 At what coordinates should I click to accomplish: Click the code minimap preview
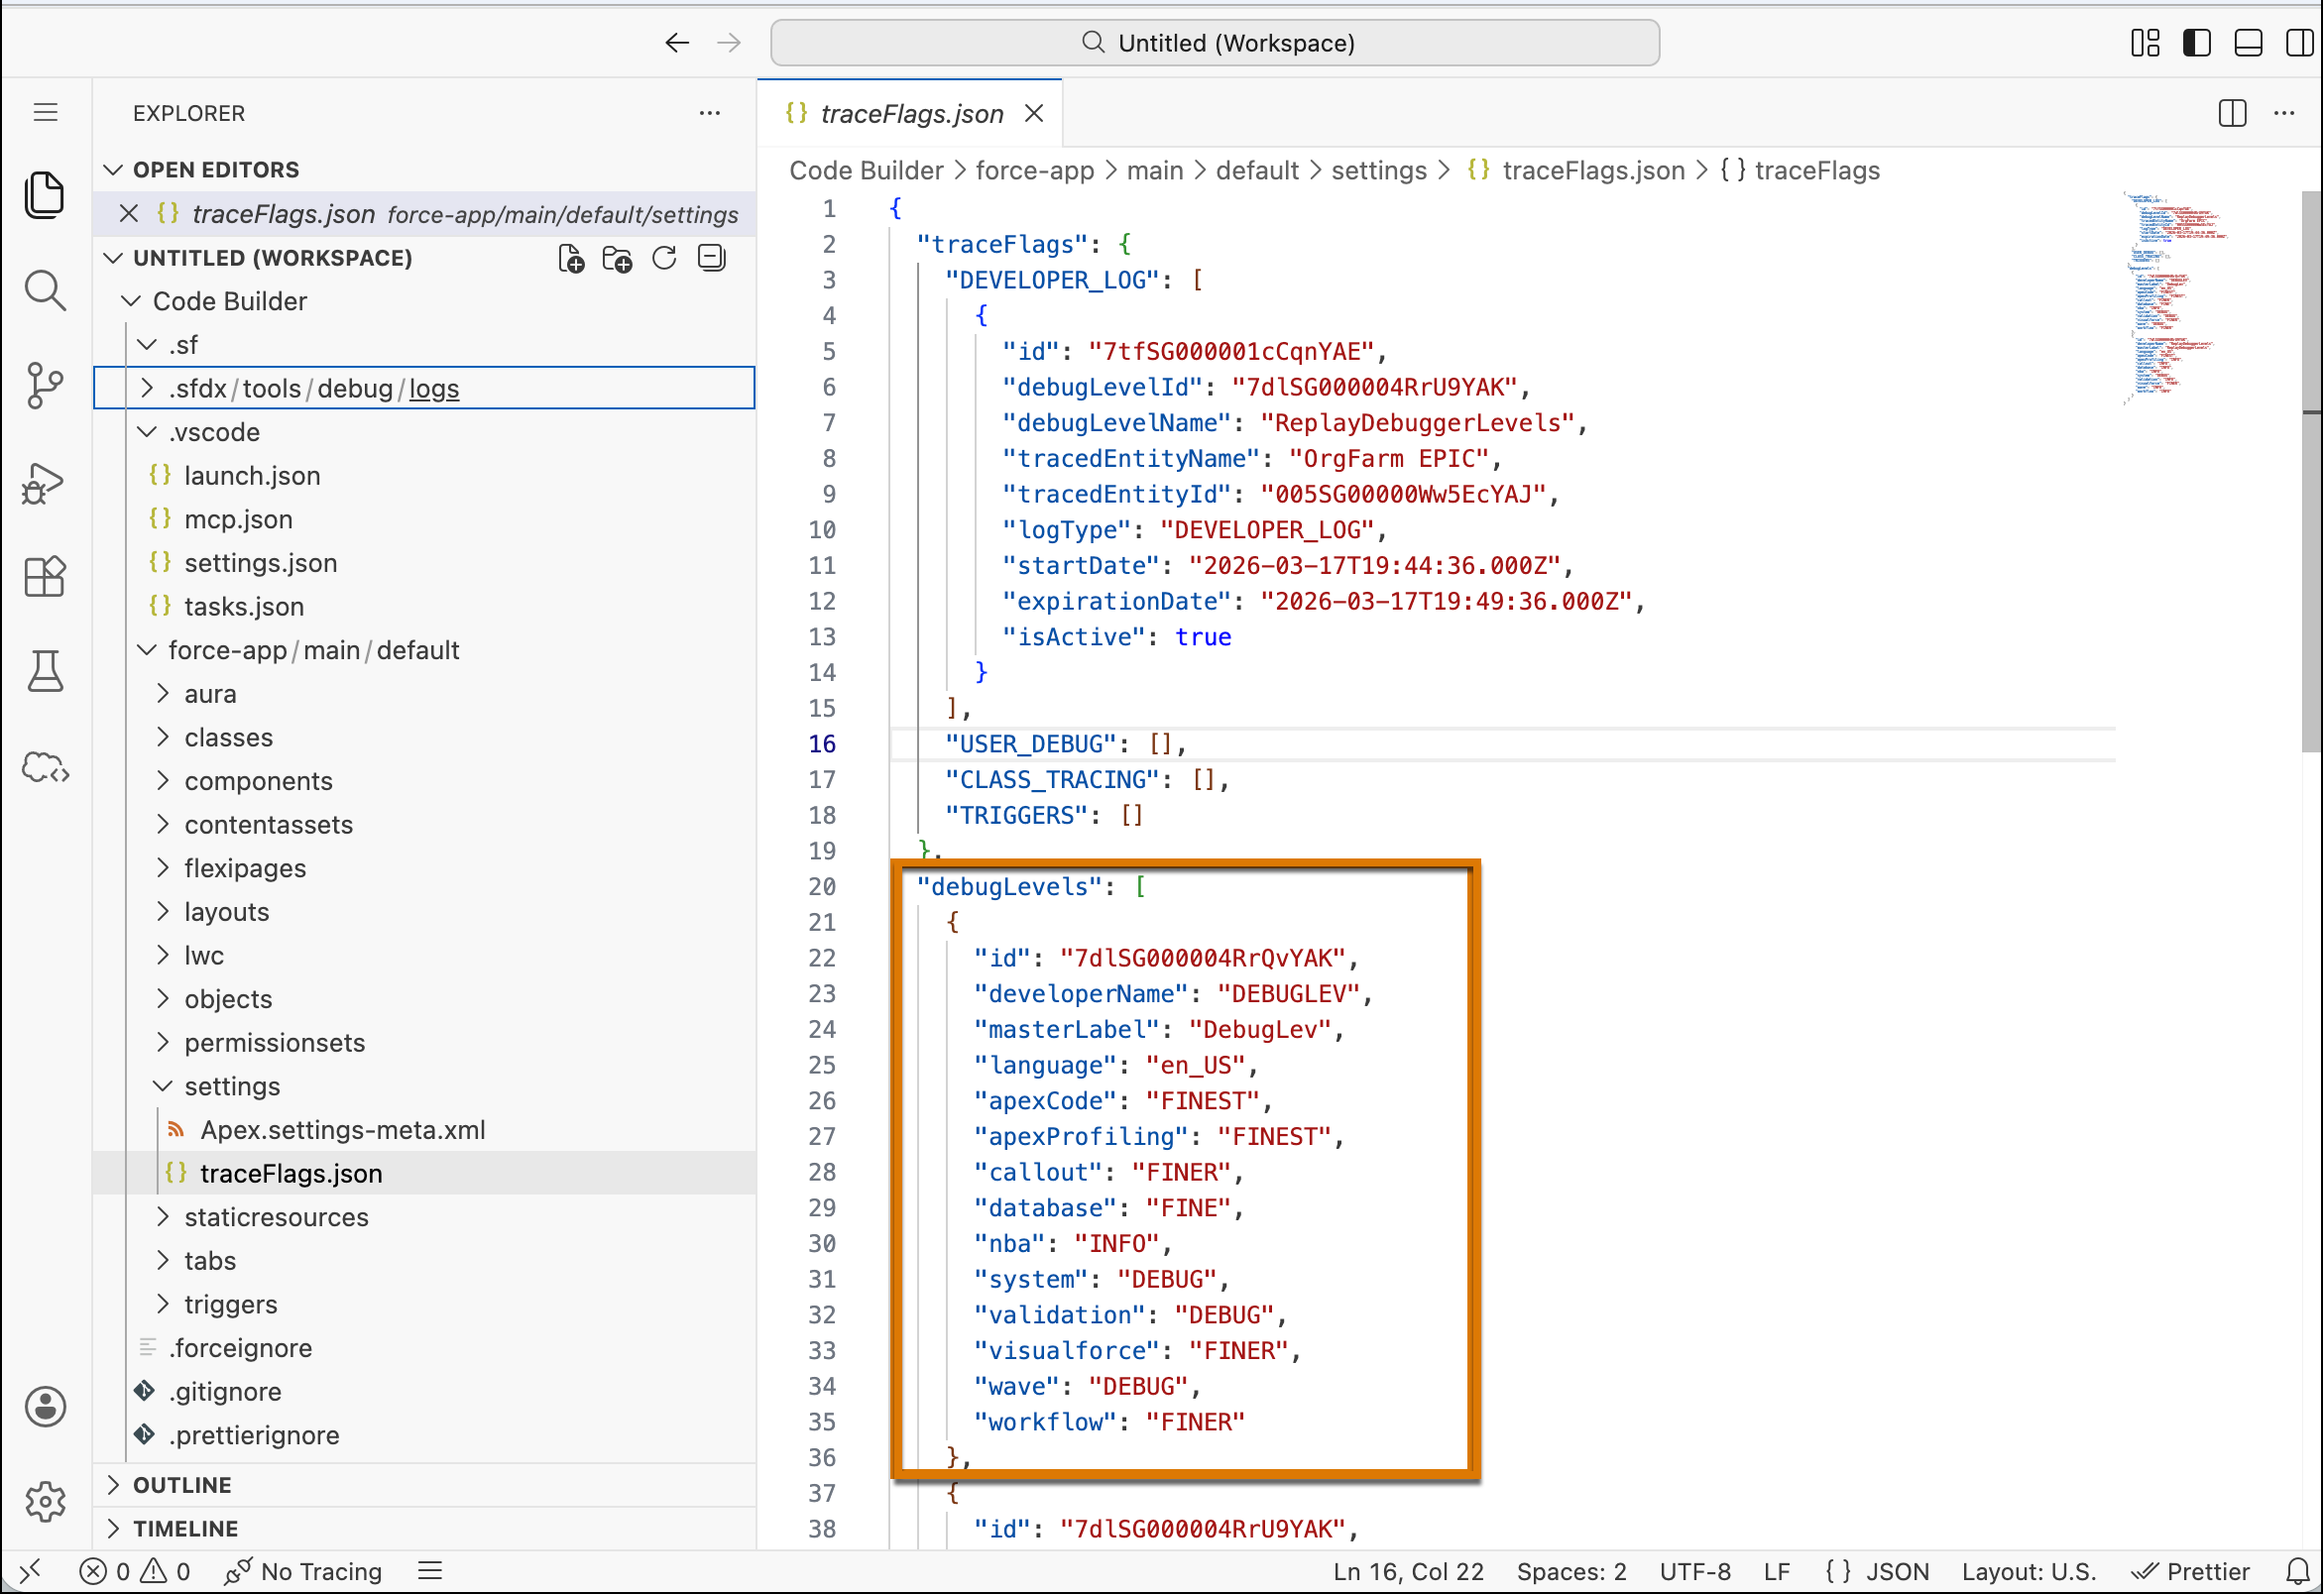point(2175,298)
